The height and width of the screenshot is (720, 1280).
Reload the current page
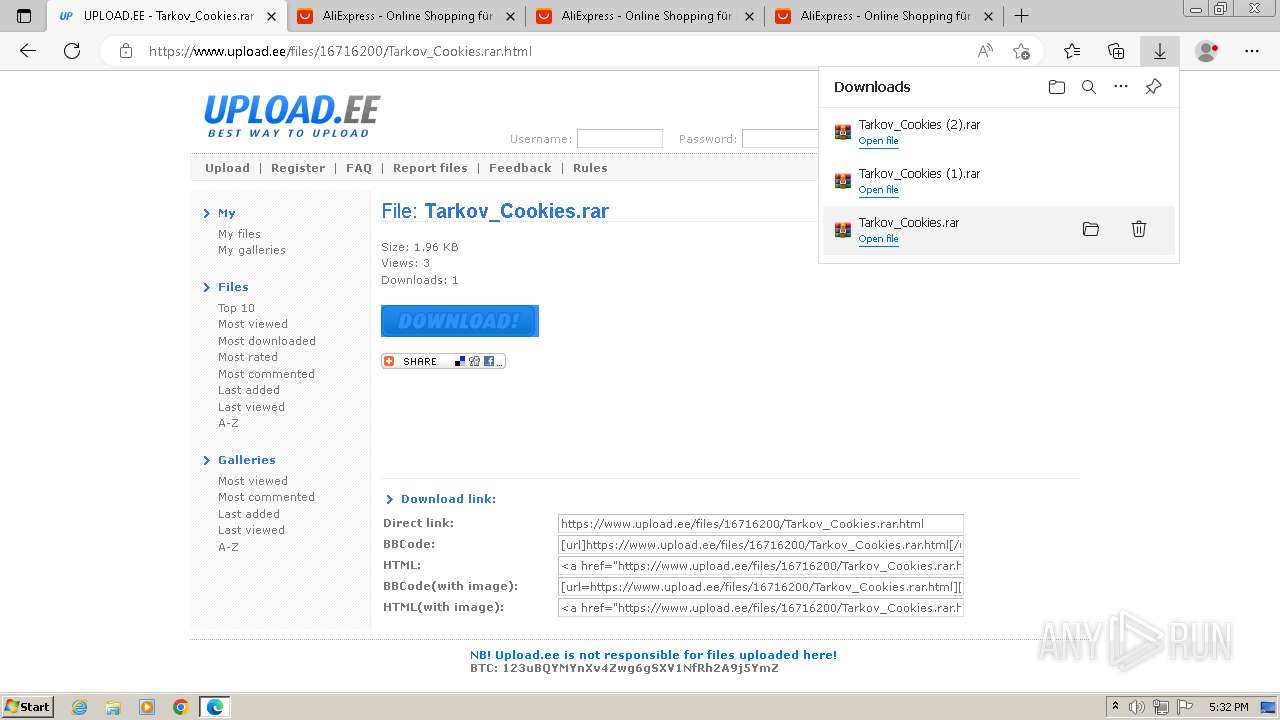click(72, 51)
